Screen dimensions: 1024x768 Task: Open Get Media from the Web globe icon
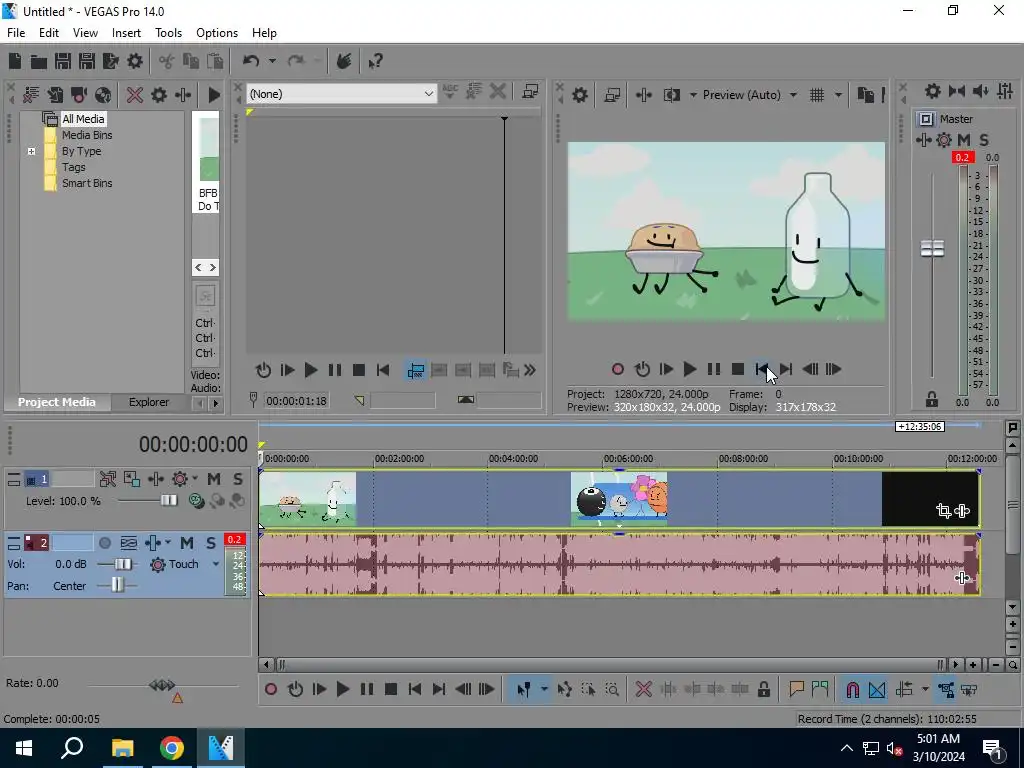[x=103, y=95]
